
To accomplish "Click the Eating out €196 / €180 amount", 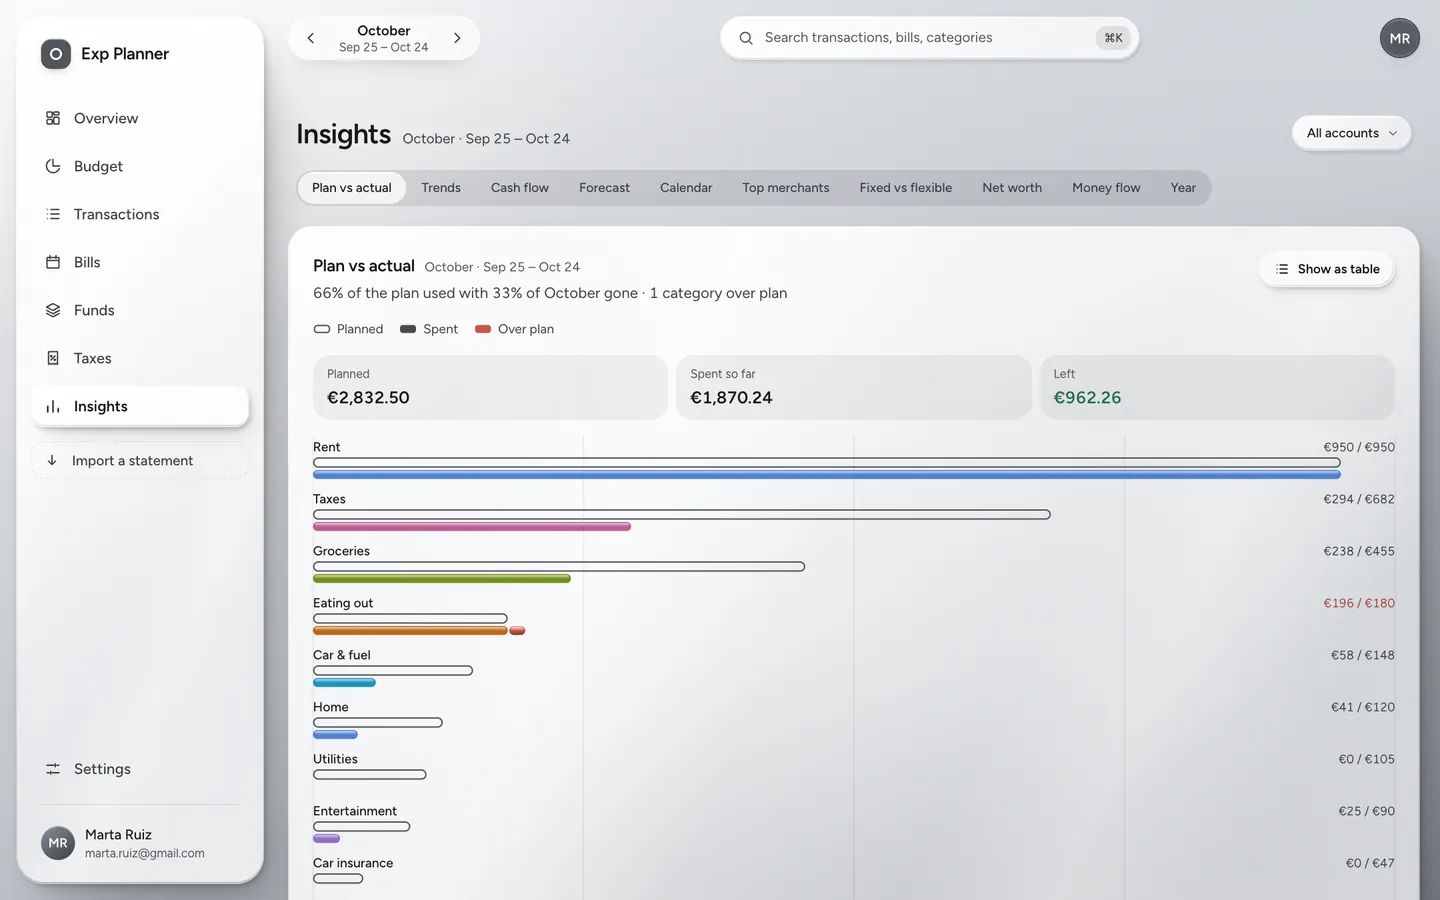I will point(1359,603).
